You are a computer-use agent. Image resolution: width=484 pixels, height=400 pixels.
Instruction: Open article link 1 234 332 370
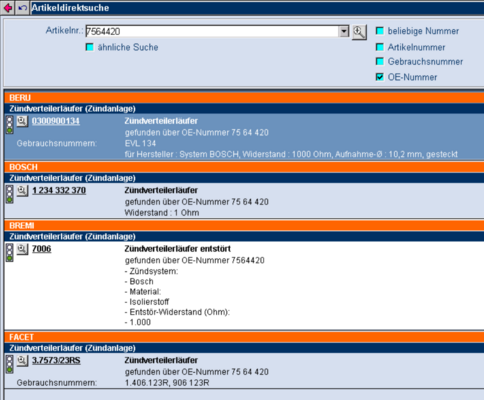59,190
